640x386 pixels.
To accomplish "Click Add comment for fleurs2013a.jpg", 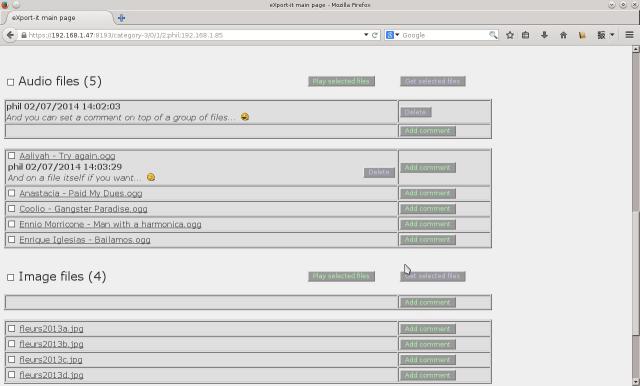I will [x=427, y=328].
